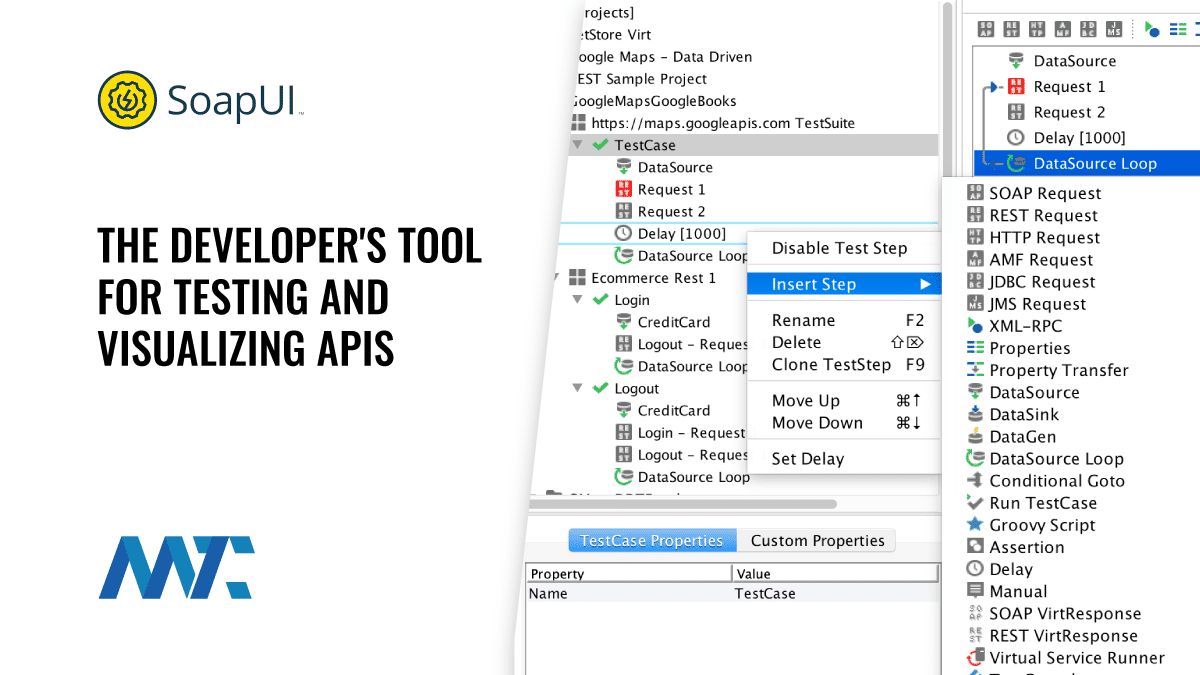Choose Disable Test Step from context menu
The width and height of the screenshot is (1200, 675).
coord(839,248)
